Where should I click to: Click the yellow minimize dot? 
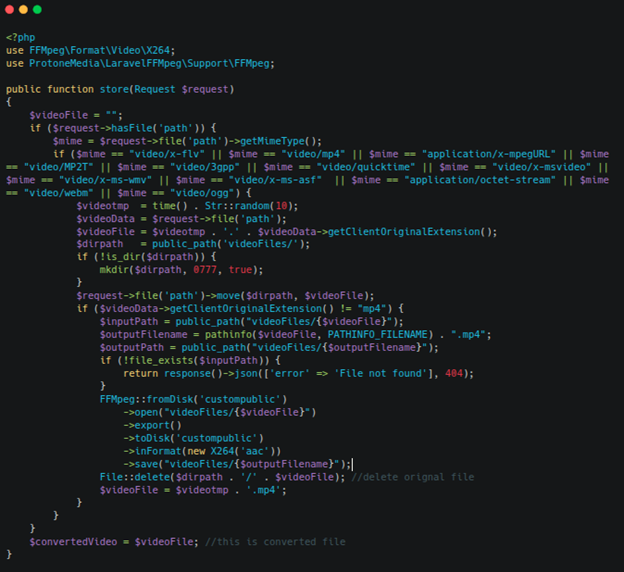point(23,9)
